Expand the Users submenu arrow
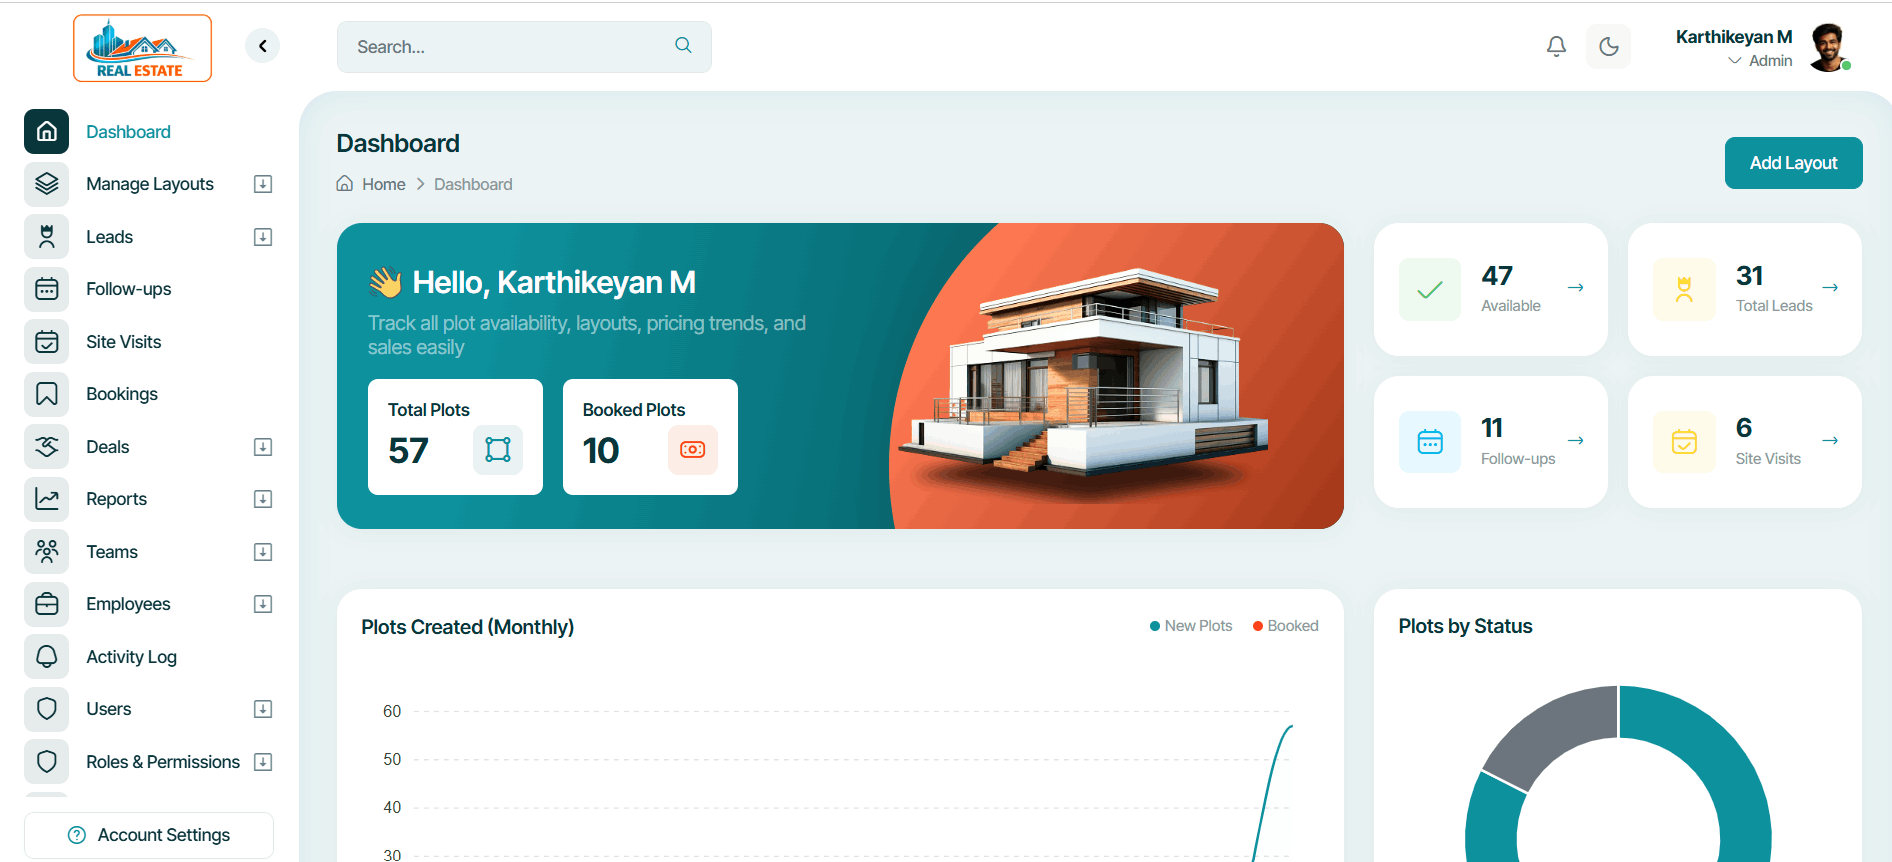The height and width of the screenshot is (862, 1892). (263, 709)
